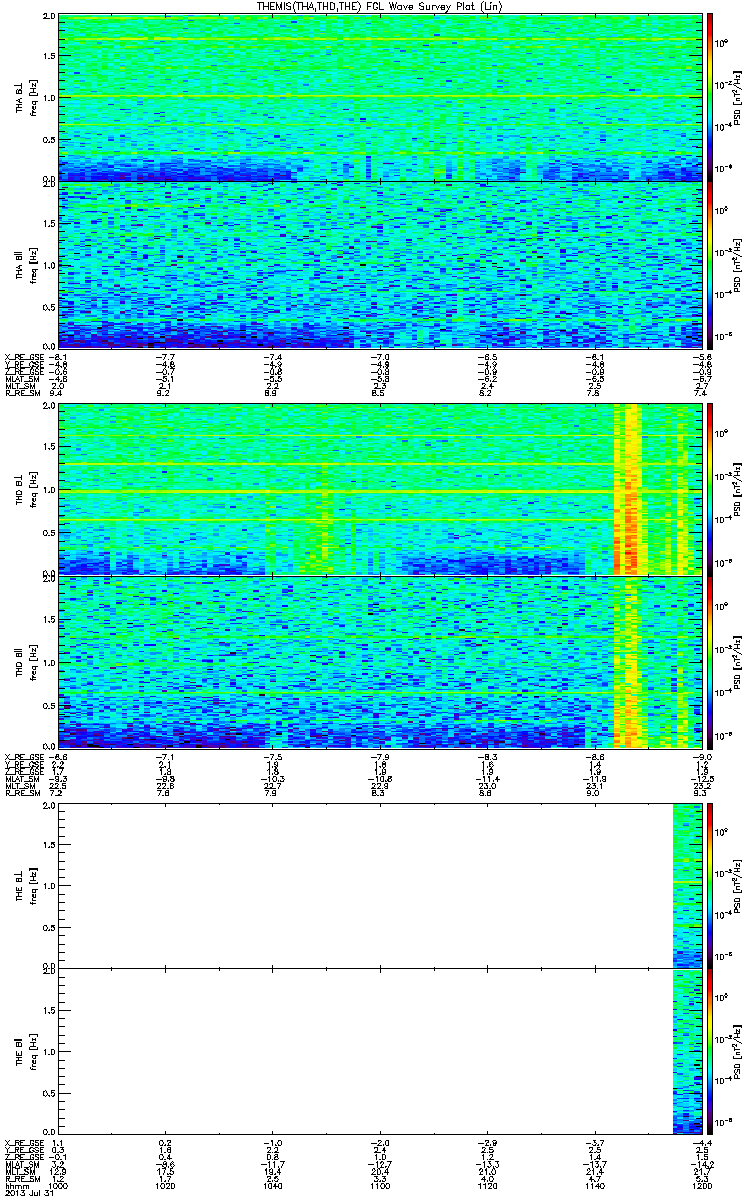Click the THE B-parallel PSD color bar
Screen dimensions: 750x1200
click(711, 1050)
